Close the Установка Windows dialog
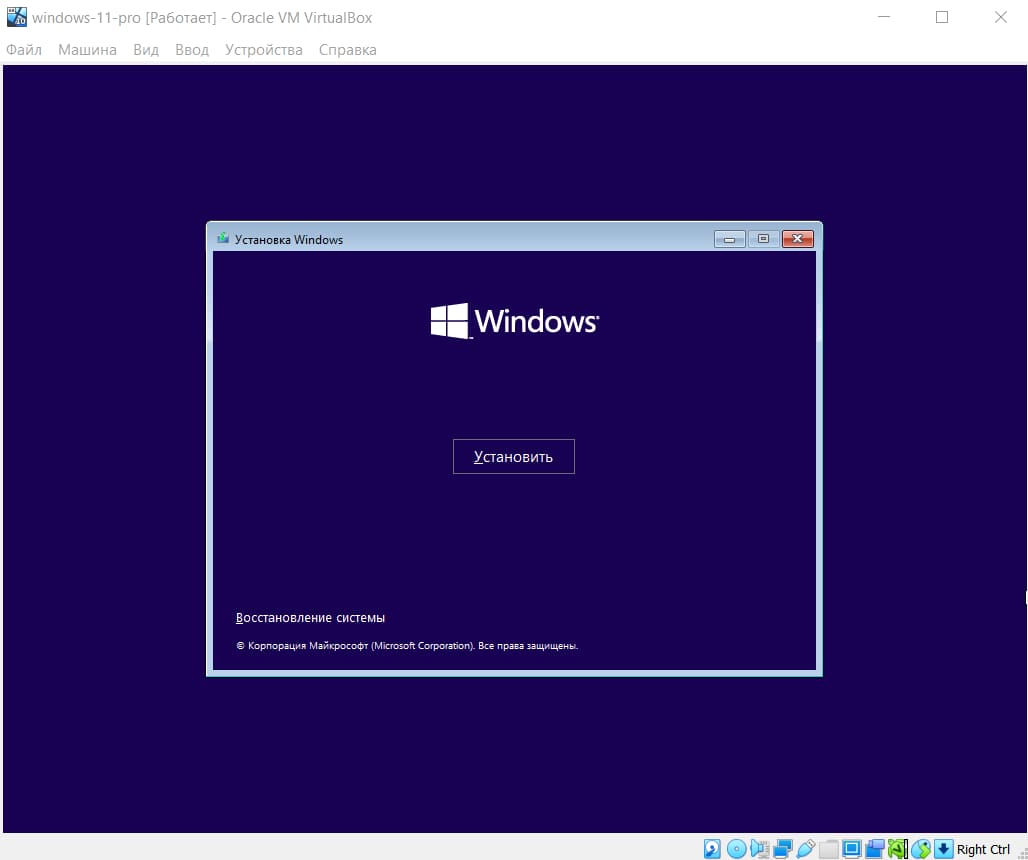 (797, 239)
